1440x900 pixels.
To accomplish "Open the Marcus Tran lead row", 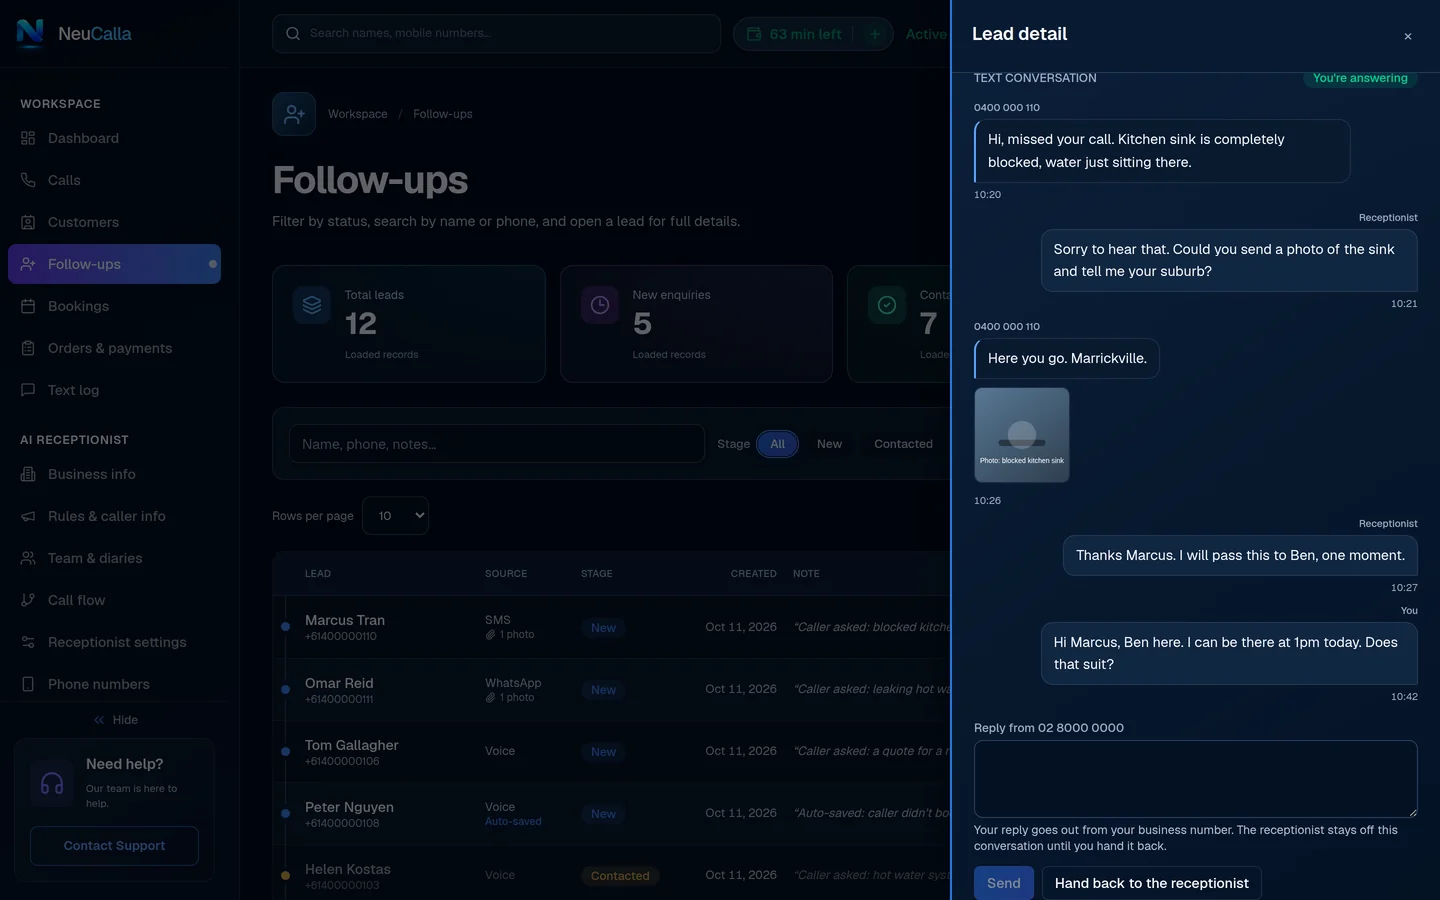I will 612,627.
